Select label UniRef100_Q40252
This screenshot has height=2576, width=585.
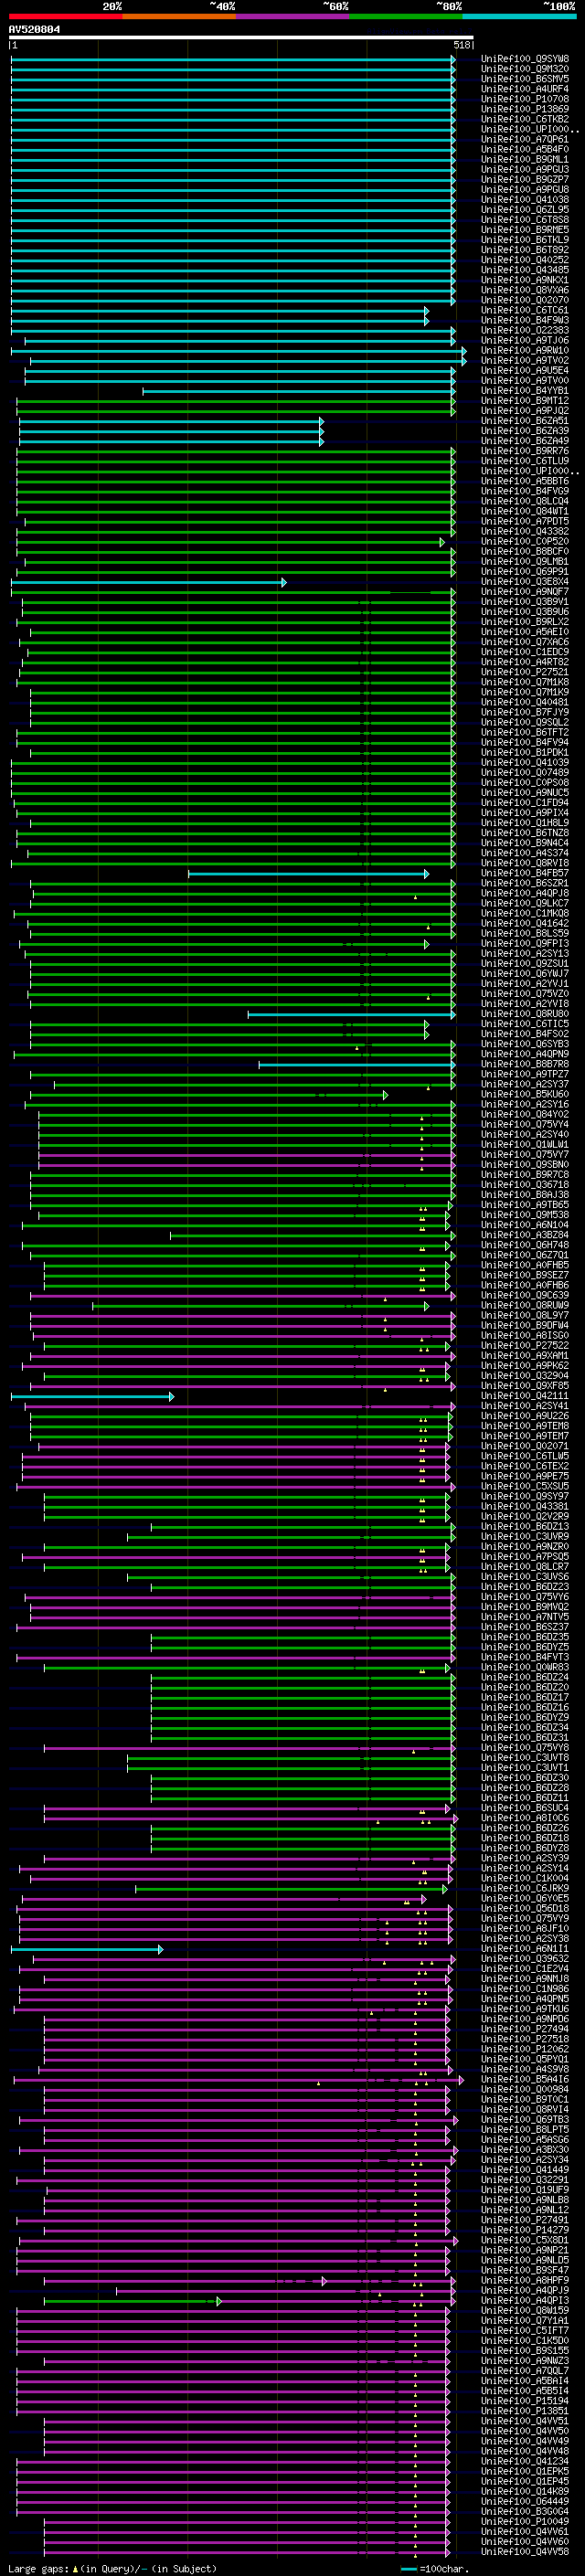(x=524, y=260)
